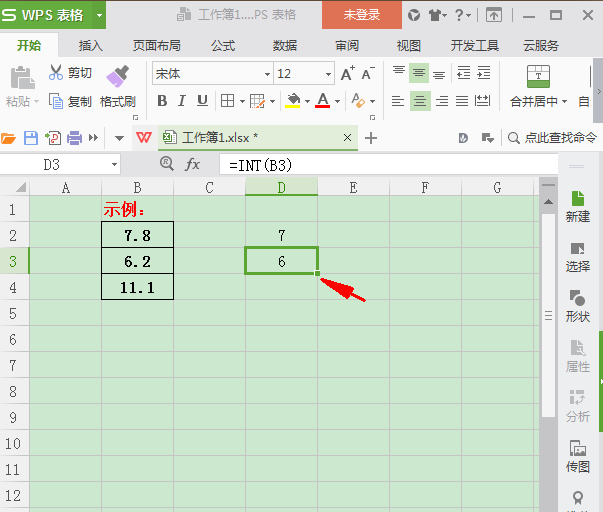Click the 未登录 login button
The height and width of the screenshot is (512, 603).
(x=361, y=15)
